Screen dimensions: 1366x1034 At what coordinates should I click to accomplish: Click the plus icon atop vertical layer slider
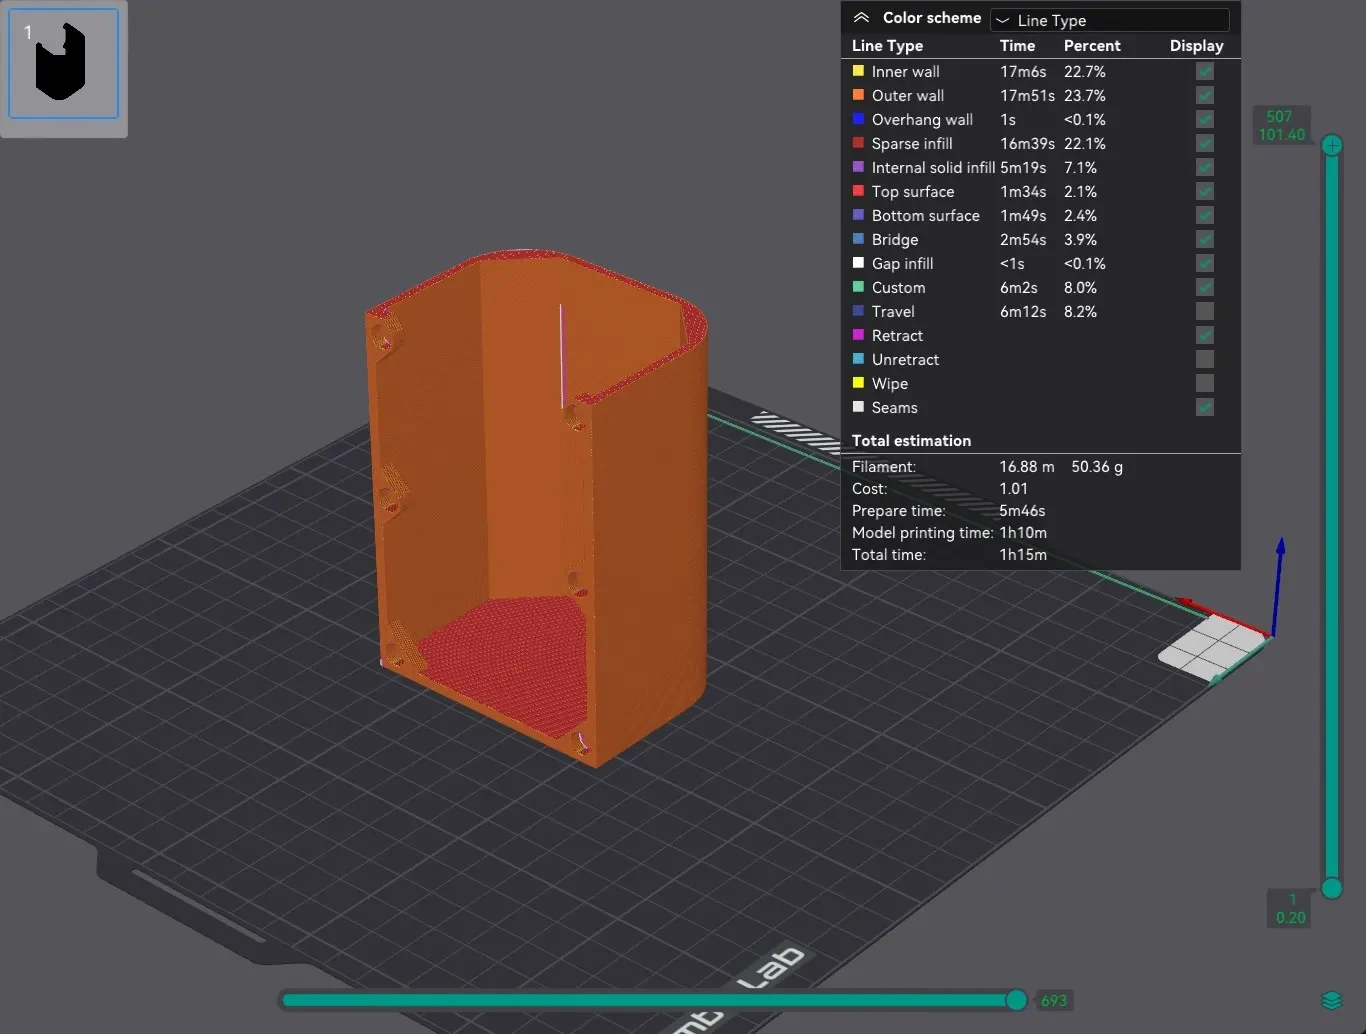1332,145
